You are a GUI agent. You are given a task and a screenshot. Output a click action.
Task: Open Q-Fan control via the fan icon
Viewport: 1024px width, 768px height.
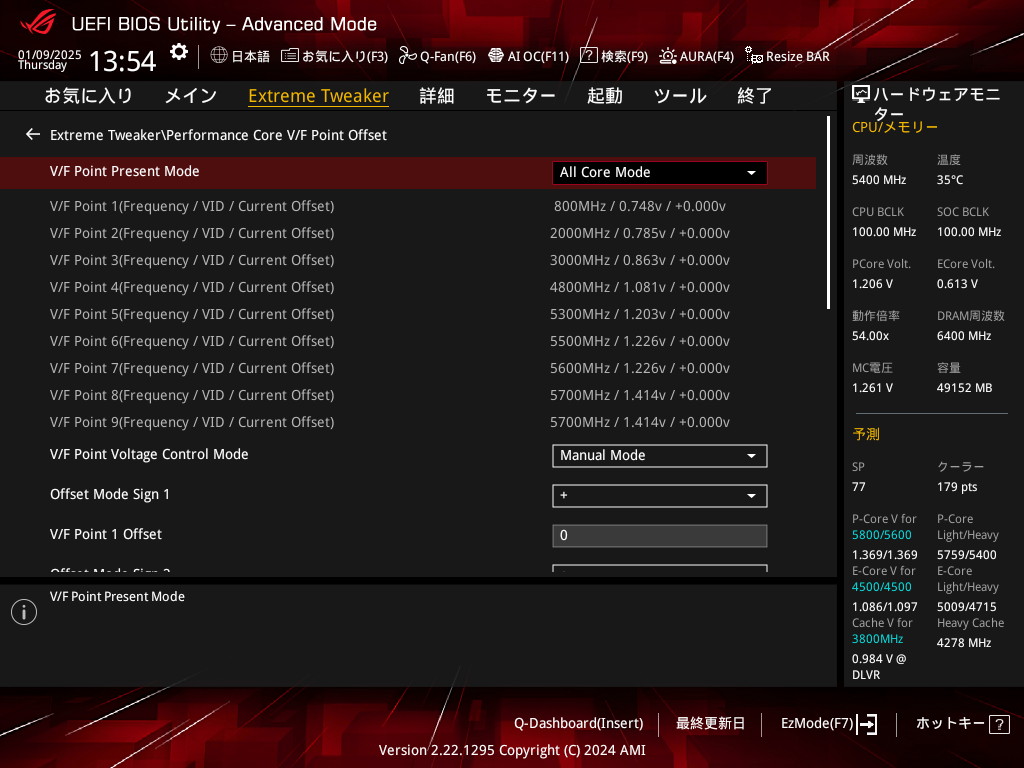pos(407,56)
